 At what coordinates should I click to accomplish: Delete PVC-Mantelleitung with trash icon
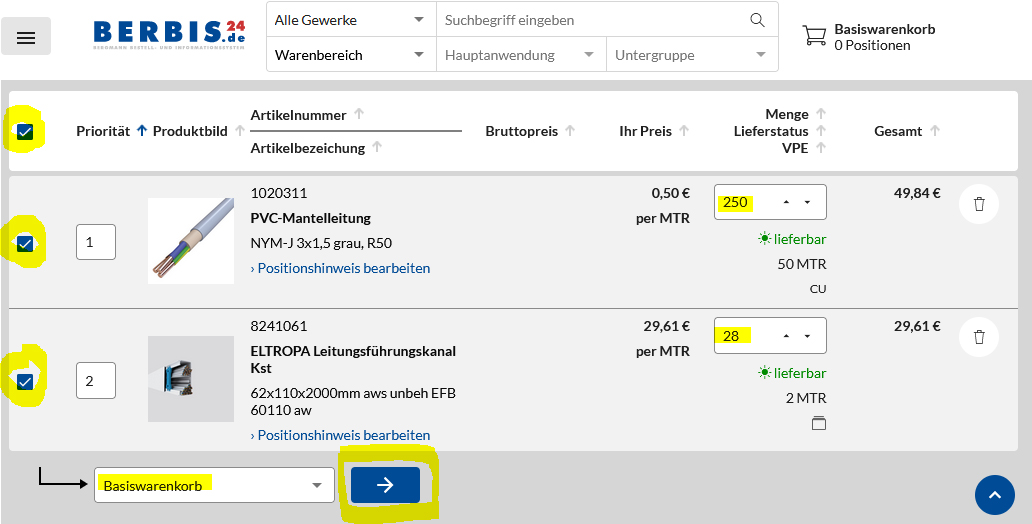[x=979, y=204]
